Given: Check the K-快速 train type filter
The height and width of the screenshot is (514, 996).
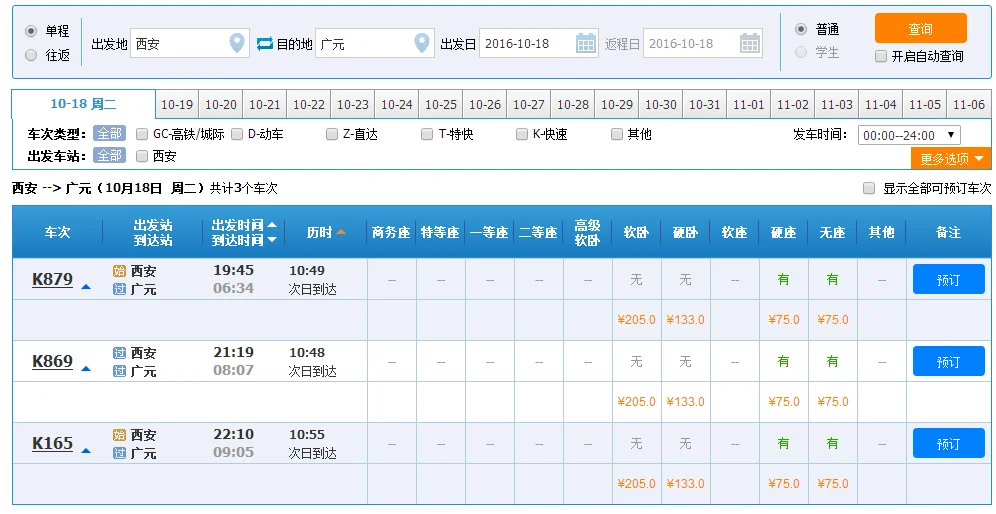Looking at the screenshot, I should tap(522, 134).
